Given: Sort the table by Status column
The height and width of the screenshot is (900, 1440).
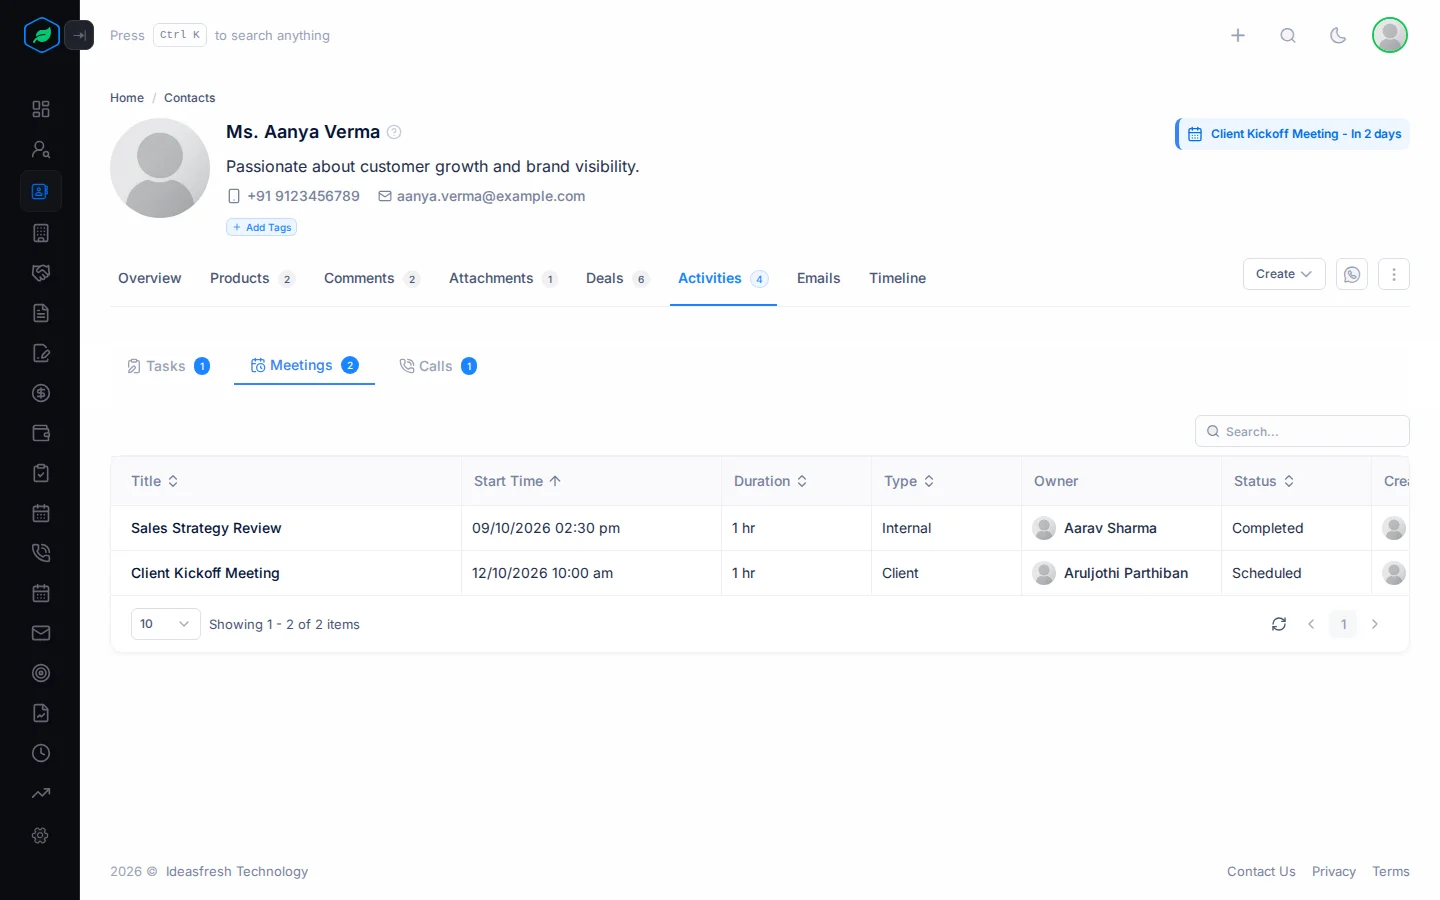Looking at the screenshot, I should point(1264,481).
